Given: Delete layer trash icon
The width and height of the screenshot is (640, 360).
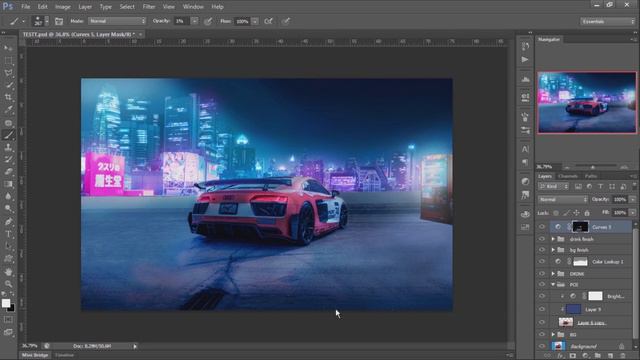Looking at the screenshot, I should pyautogui.click(x=623, y=356).
